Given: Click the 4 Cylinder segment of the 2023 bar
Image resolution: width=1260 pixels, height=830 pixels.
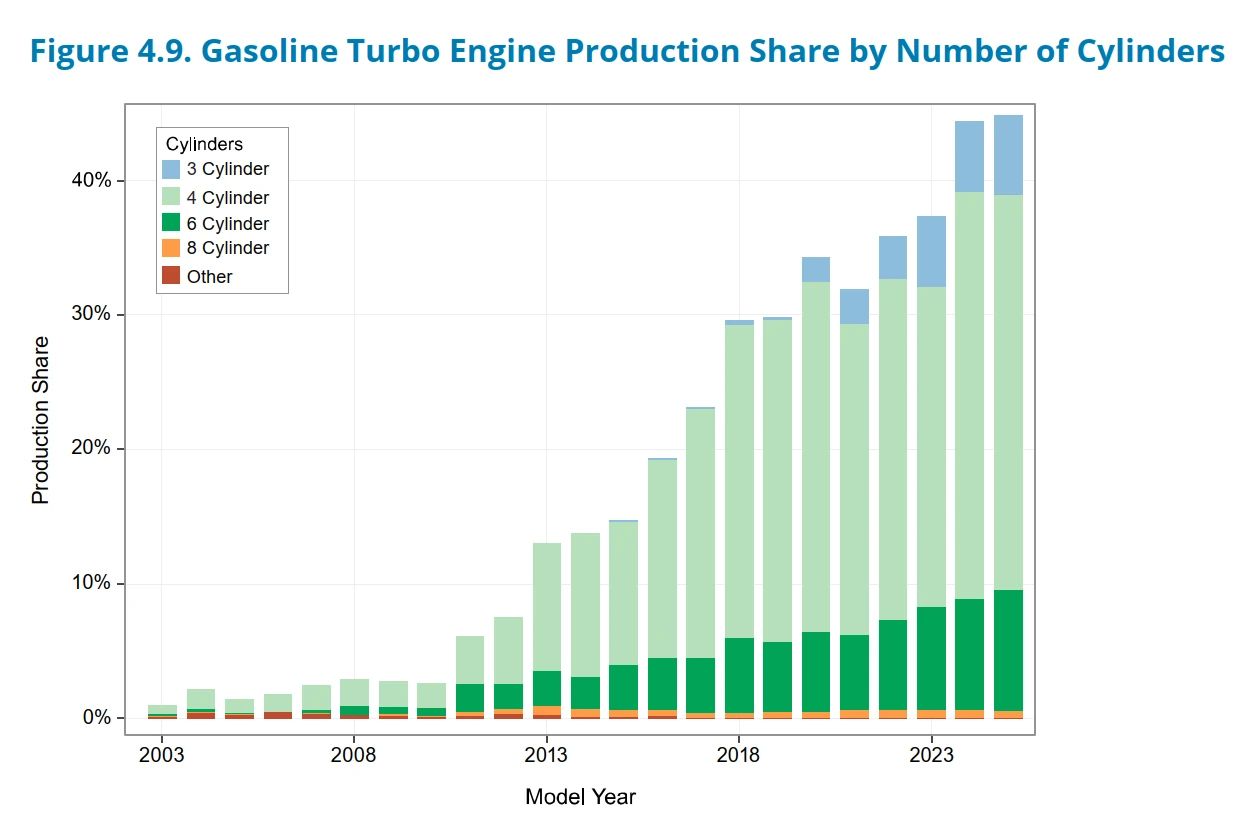Looking at the screenshot, I should [x=931, y=447].
